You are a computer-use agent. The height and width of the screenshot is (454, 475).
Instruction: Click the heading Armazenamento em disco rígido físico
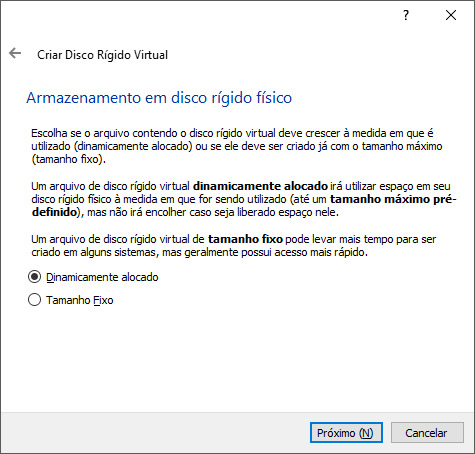(159, 98)
